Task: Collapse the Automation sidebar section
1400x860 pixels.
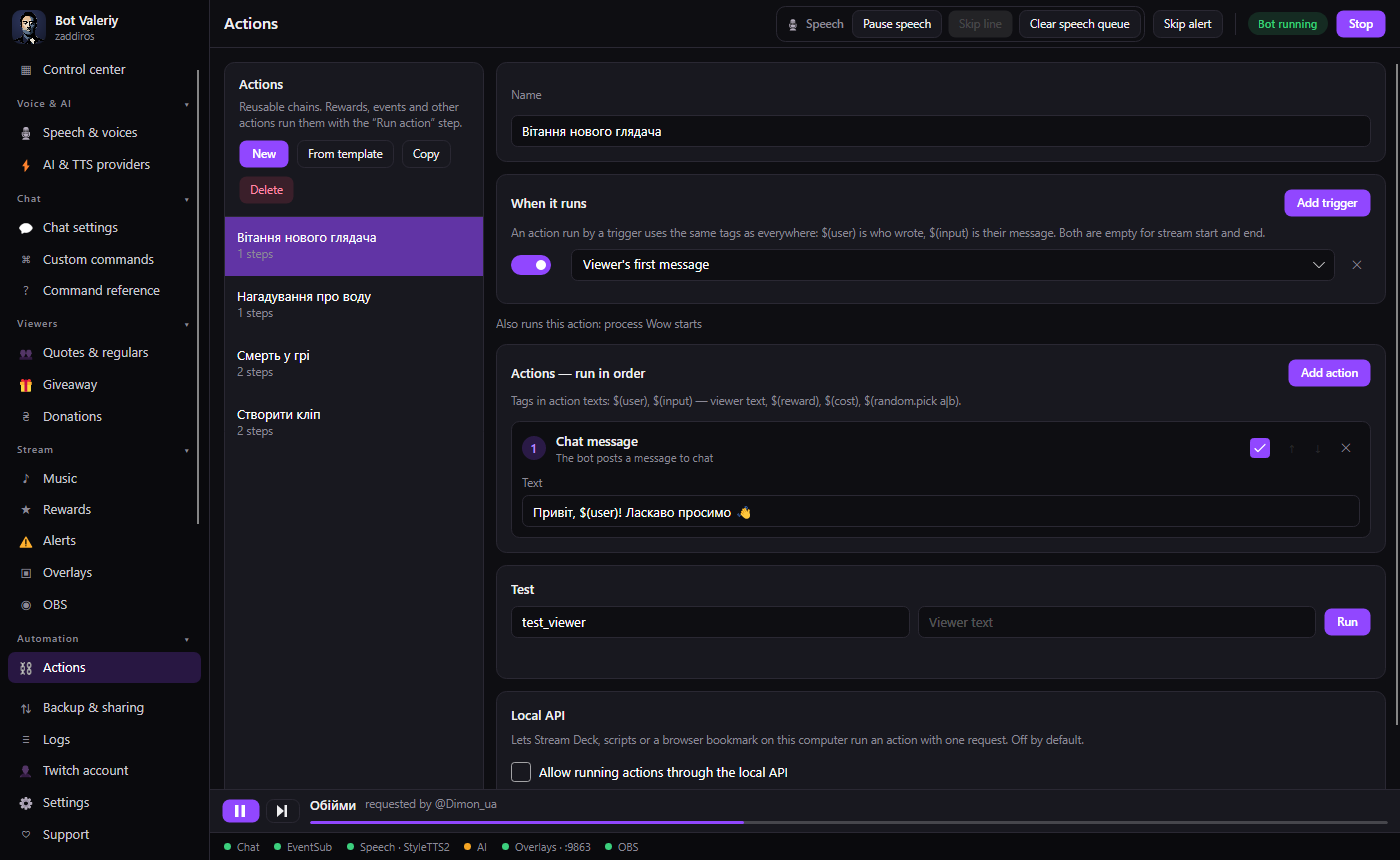Action: (x=187, y=639)
